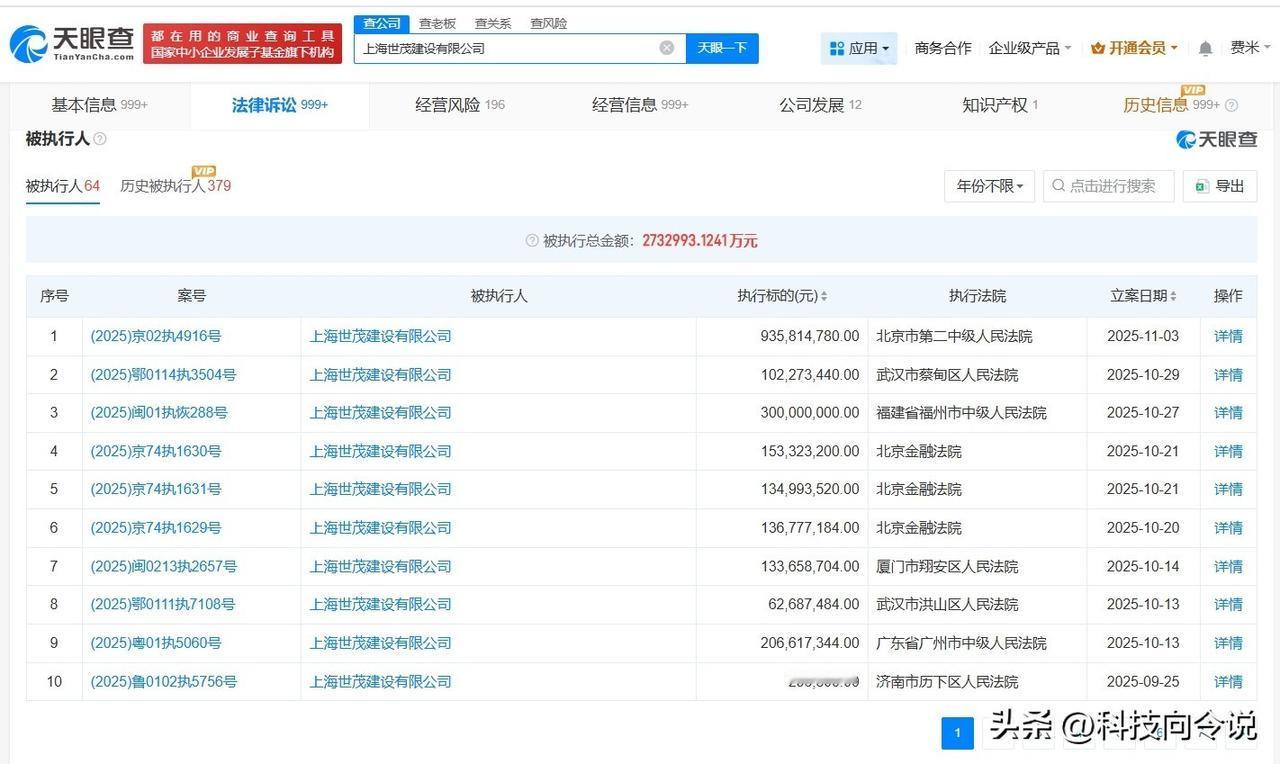Click page 1 in the pagination bar
The image size is (1280, 764).
[957, 732]
